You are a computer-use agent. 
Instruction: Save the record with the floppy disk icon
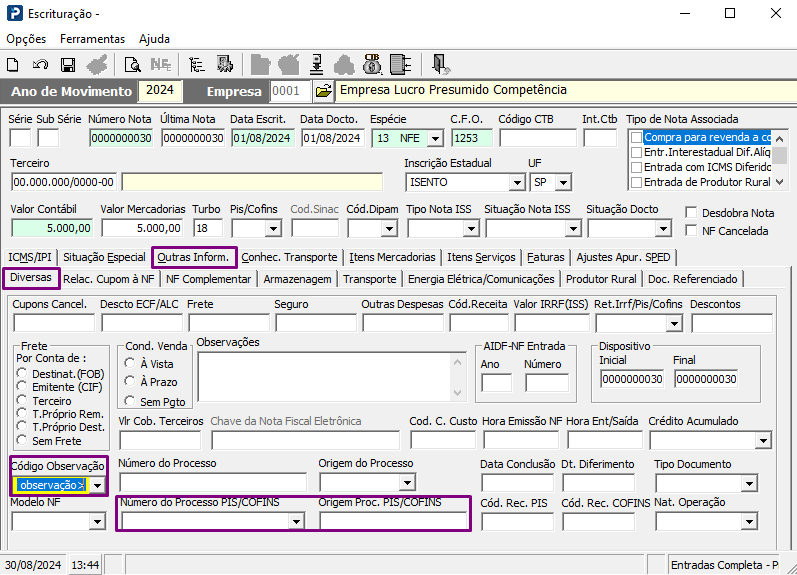pos(68,65)
